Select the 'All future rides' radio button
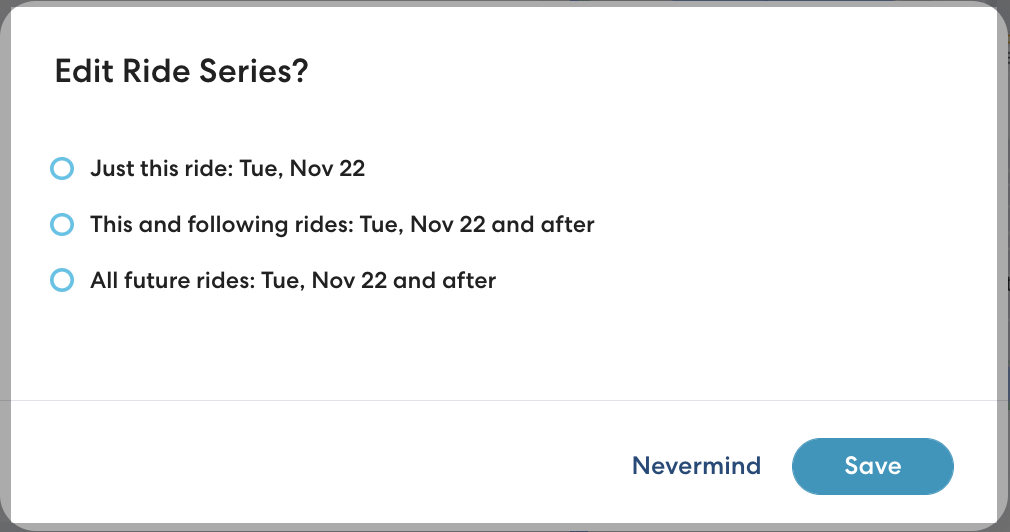1010x532 pixels. point(62,281)
